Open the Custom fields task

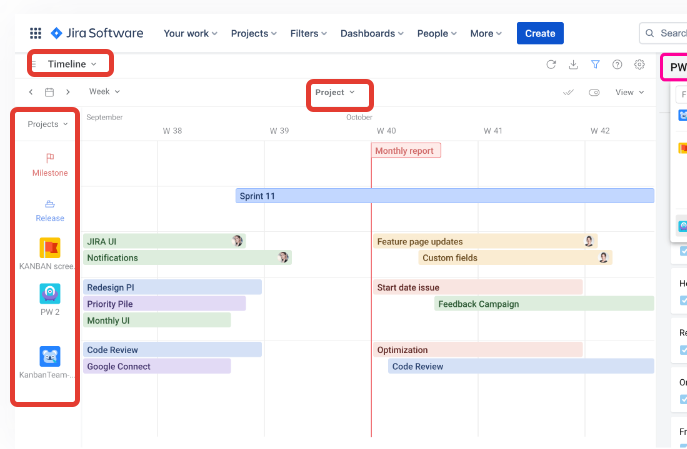point(515,258)
